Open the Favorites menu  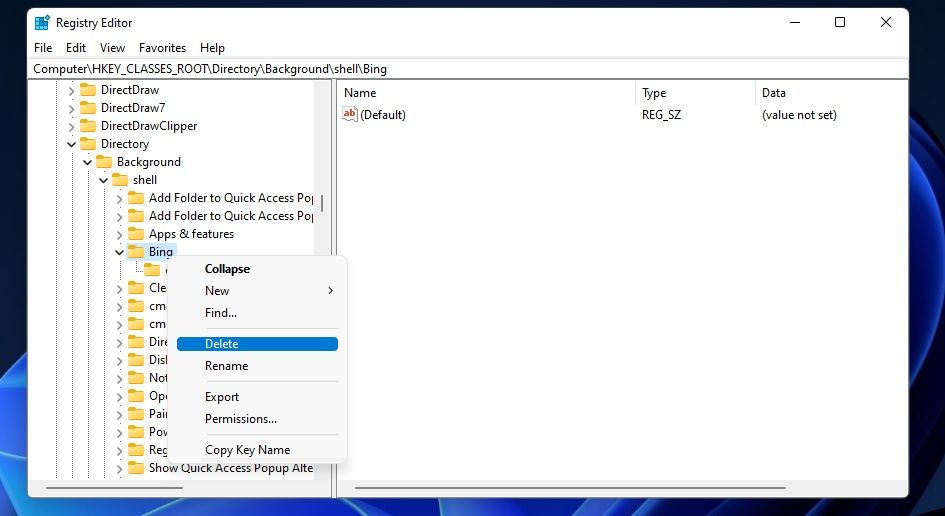coord(162,48)
